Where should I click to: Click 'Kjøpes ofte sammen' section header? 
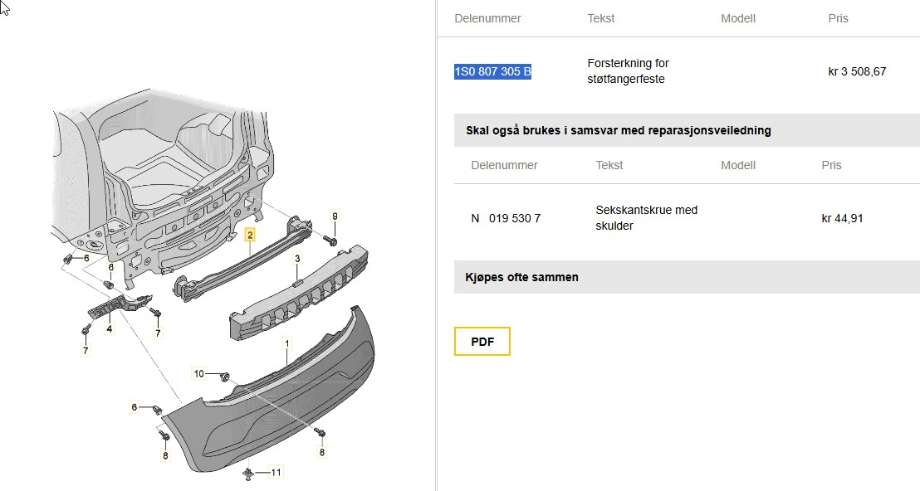coord(686,277)
